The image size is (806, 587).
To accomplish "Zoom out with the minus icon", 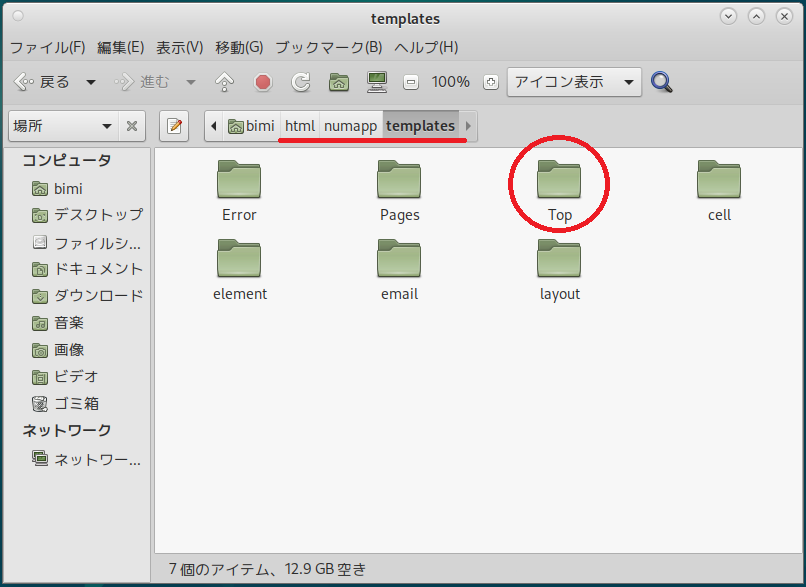I will point(410,82).
